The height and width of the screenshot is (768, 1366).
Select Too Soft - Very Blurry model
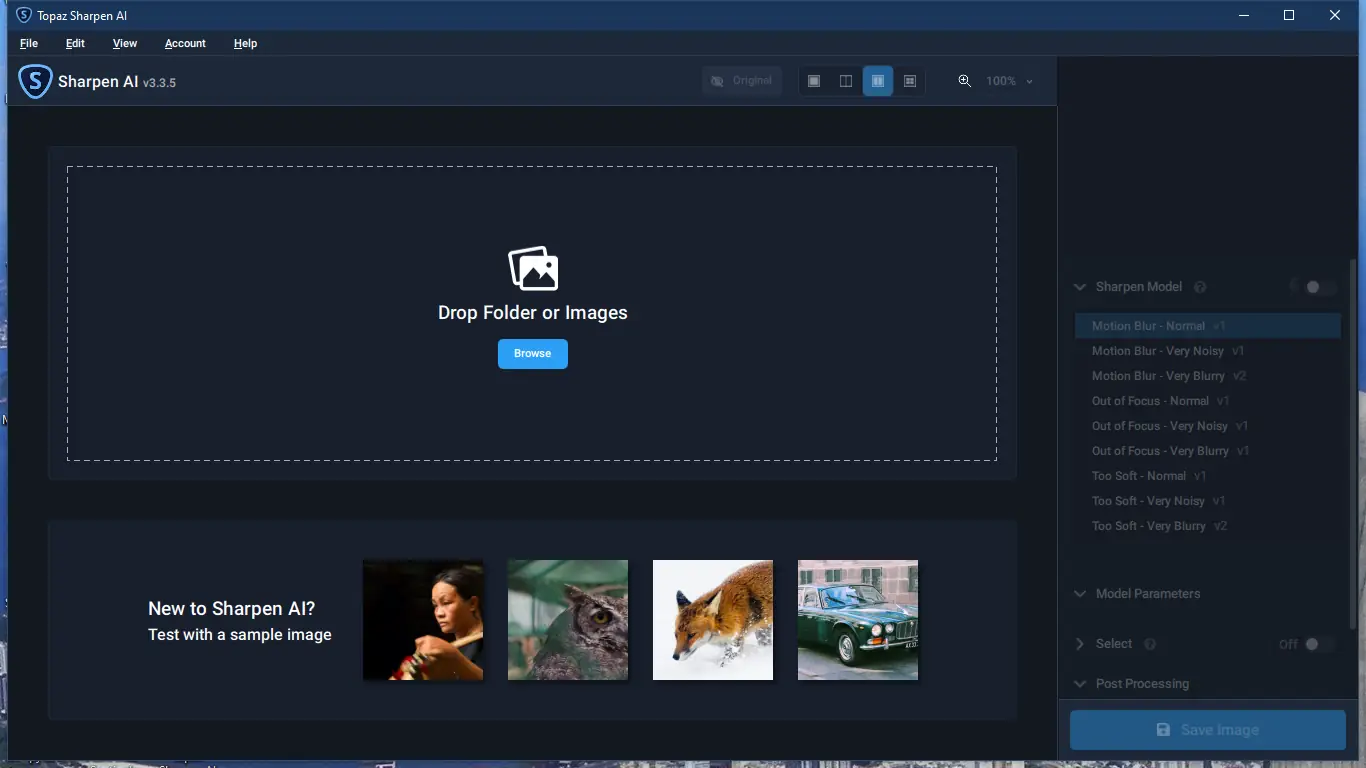(1208, 526)
